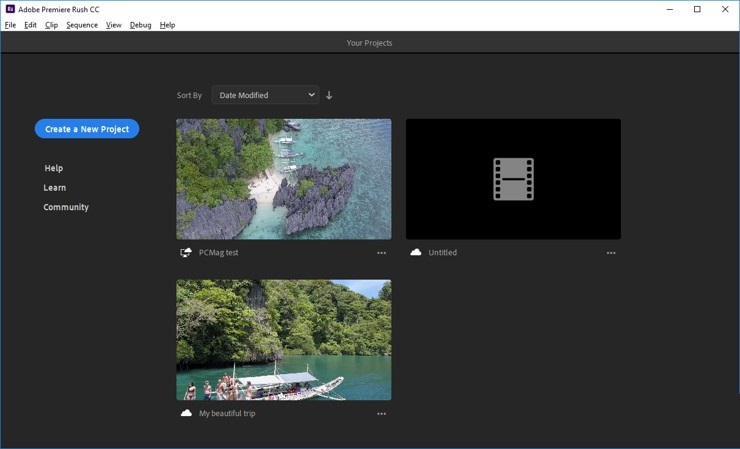Screen dimensions: 740x449
Task: Open the Clip menu
Action: pyautogui.click(x=51, y=25)
